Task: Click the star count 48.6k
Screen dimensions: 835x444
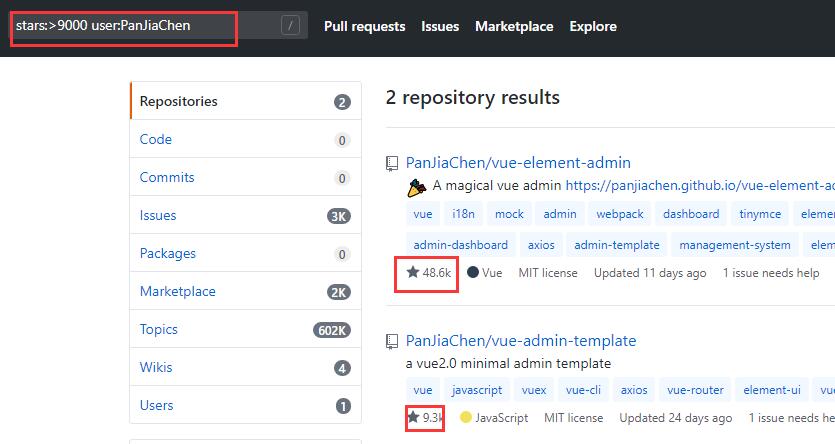Action: [x=429, y=273]
